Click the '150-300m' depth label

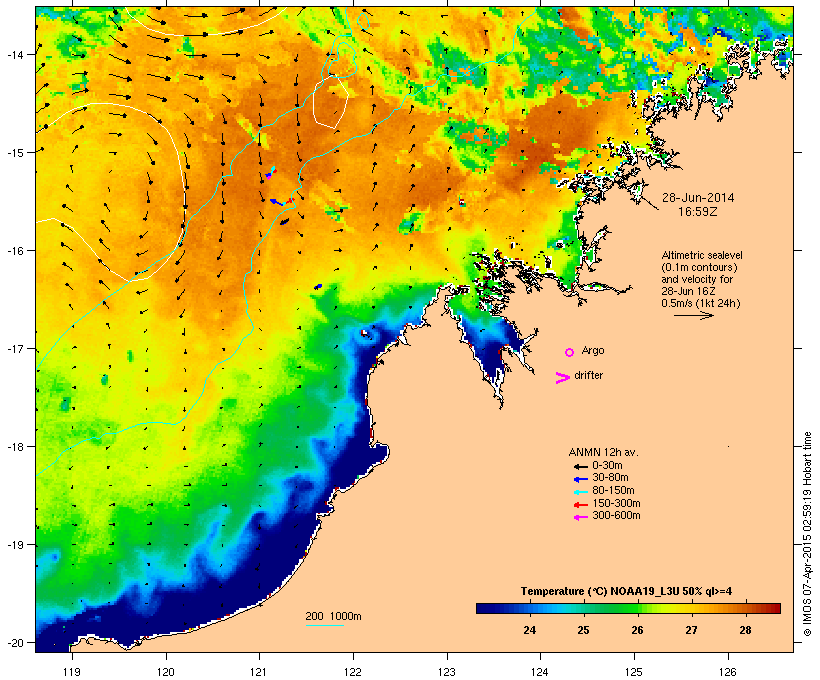(616, 503)
